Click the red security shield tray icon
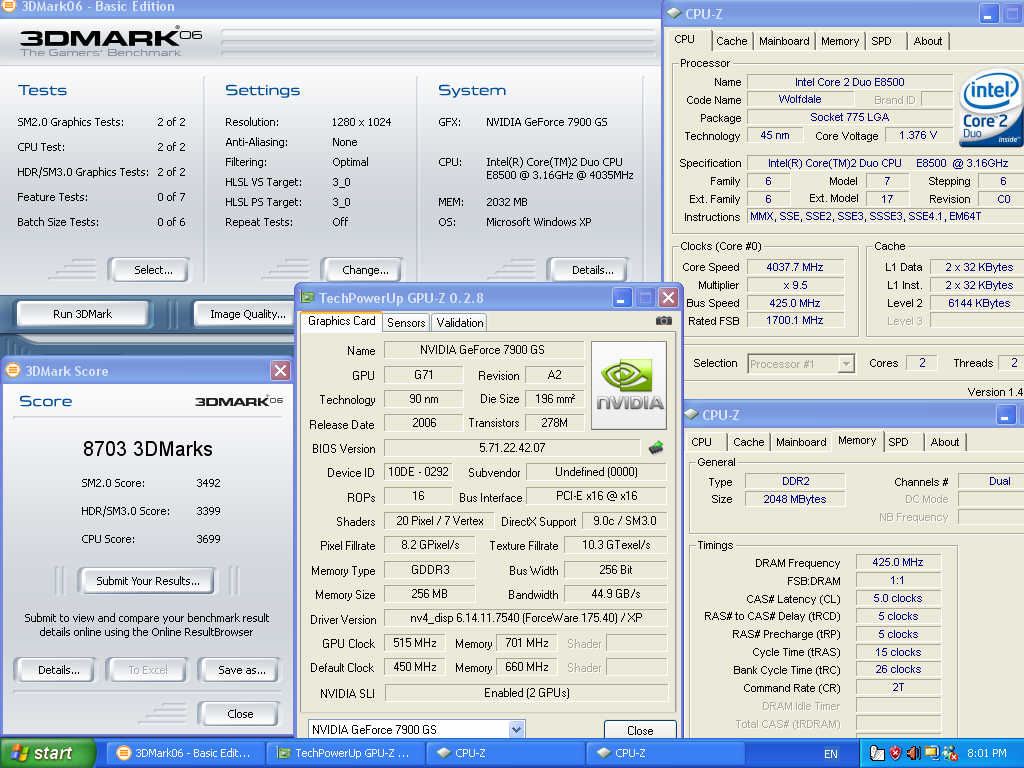This screenshot has width=1024, height=768. (x=895, y=753)
